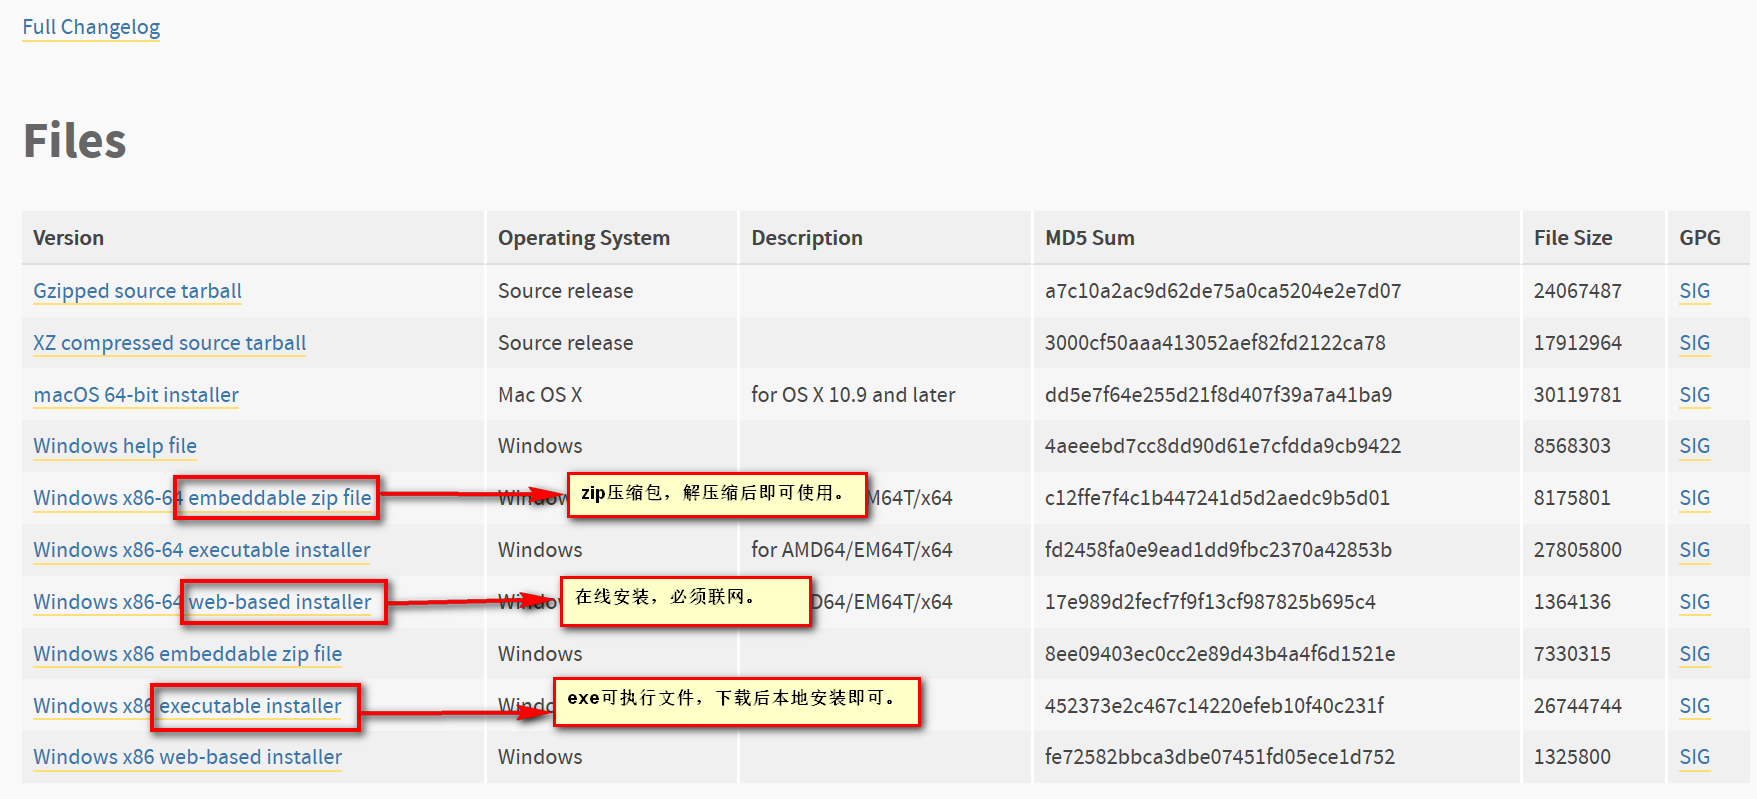The height and width of the screenshot is (799, 1757).
Task: Open SIG for XZ compressed source tarball
Action: [1694, 343]
